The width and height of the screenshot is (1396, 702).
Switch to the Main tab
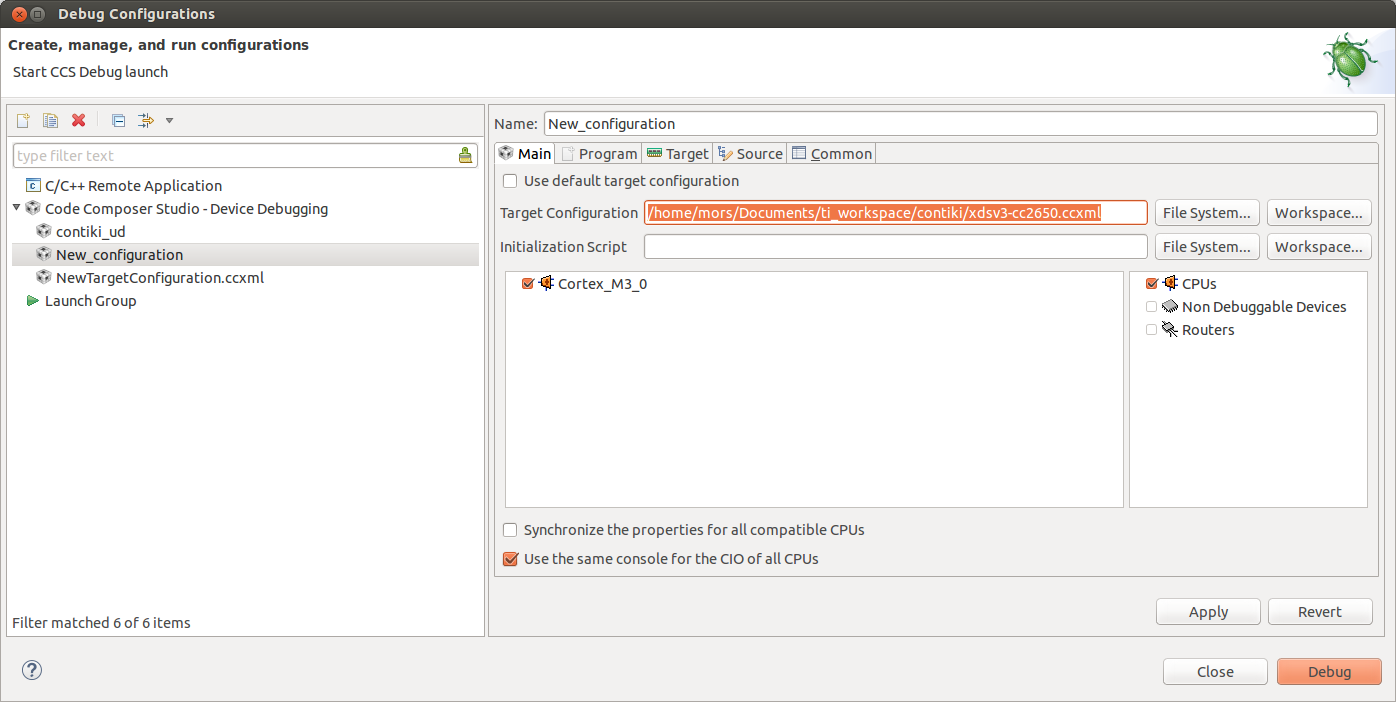[x=525, y=153]
